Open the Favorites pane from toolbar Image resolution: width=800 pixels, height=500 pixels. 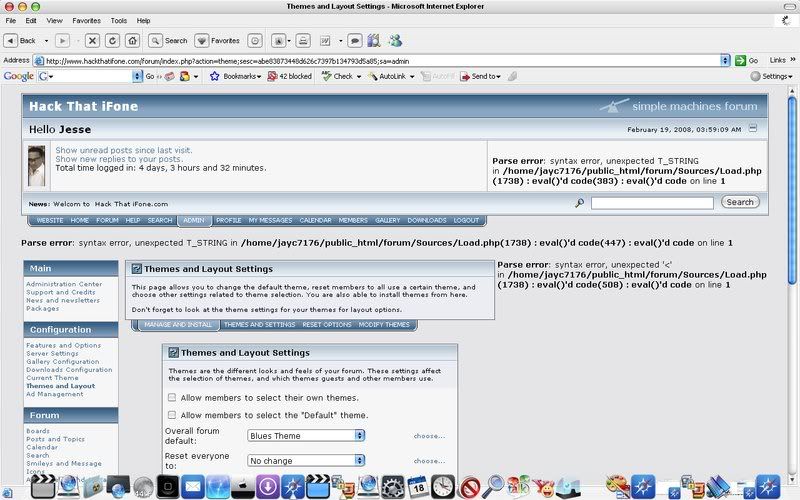218,41
